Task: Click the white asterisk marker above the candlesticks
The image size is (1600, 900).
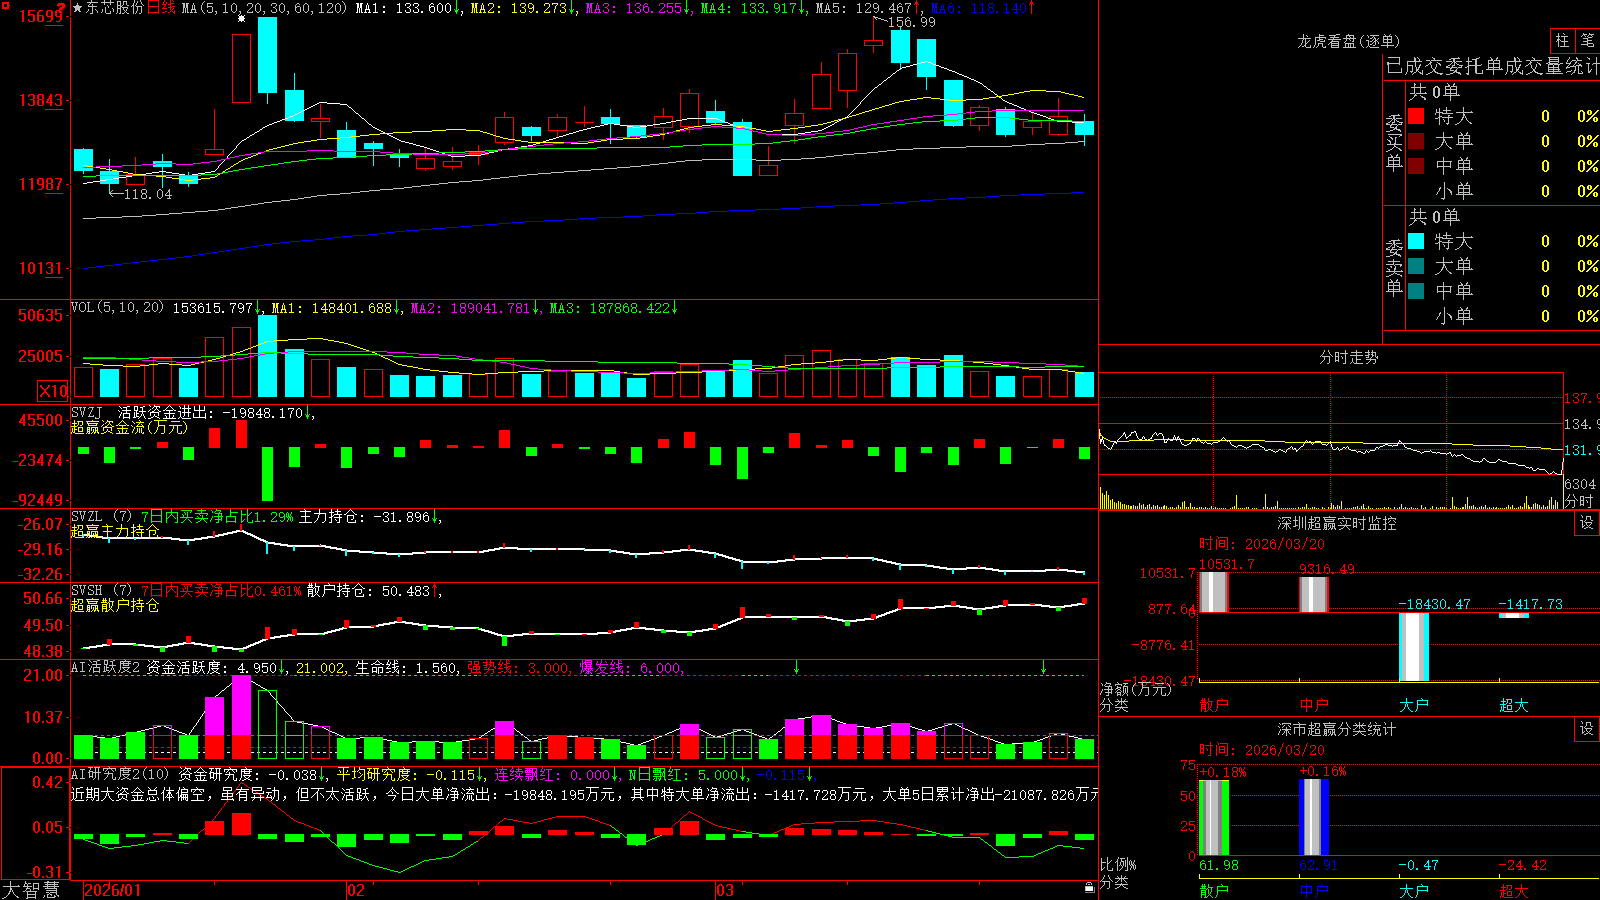Action: (x=241, y=18)
